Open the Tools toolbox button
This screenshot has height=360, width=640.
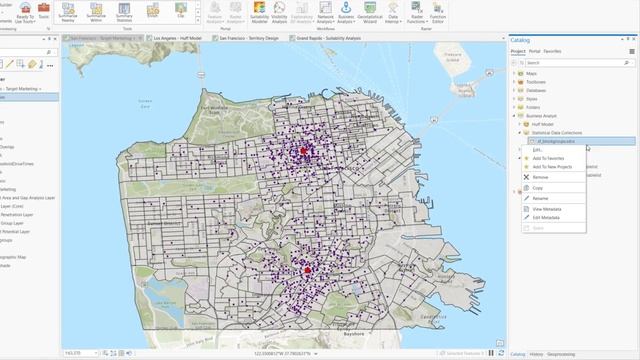pos(44,11)
